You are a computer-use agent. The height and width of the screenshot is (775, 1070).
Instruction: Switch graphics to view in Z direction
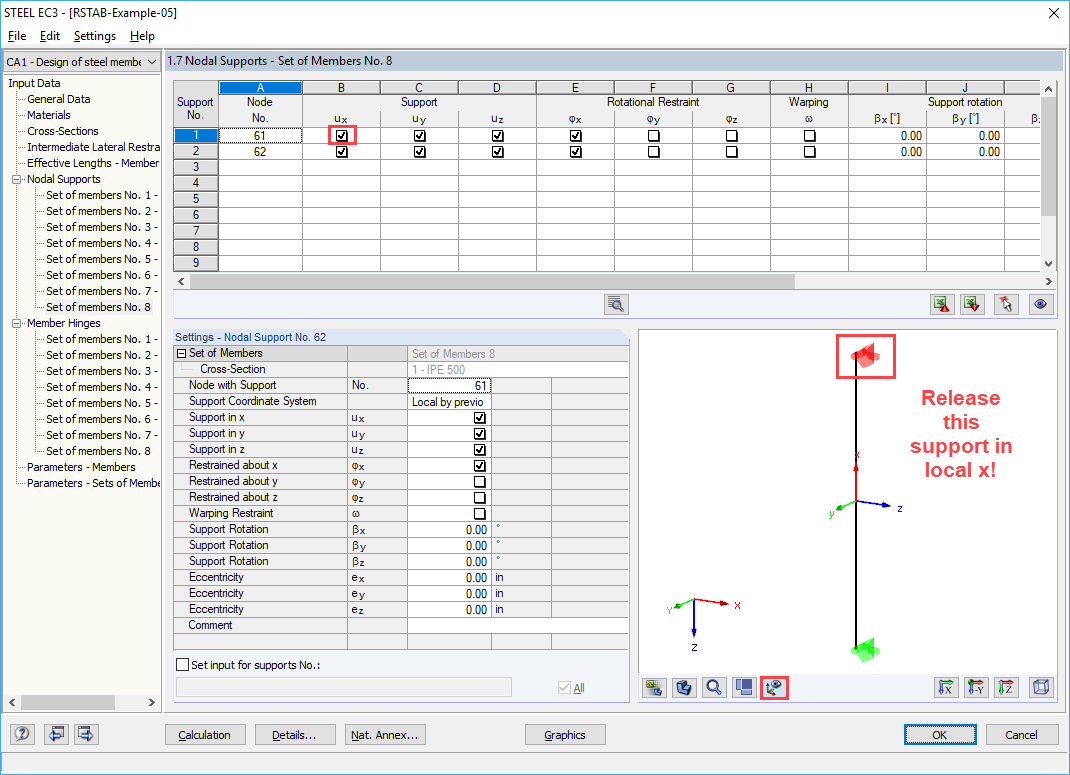1006,687
